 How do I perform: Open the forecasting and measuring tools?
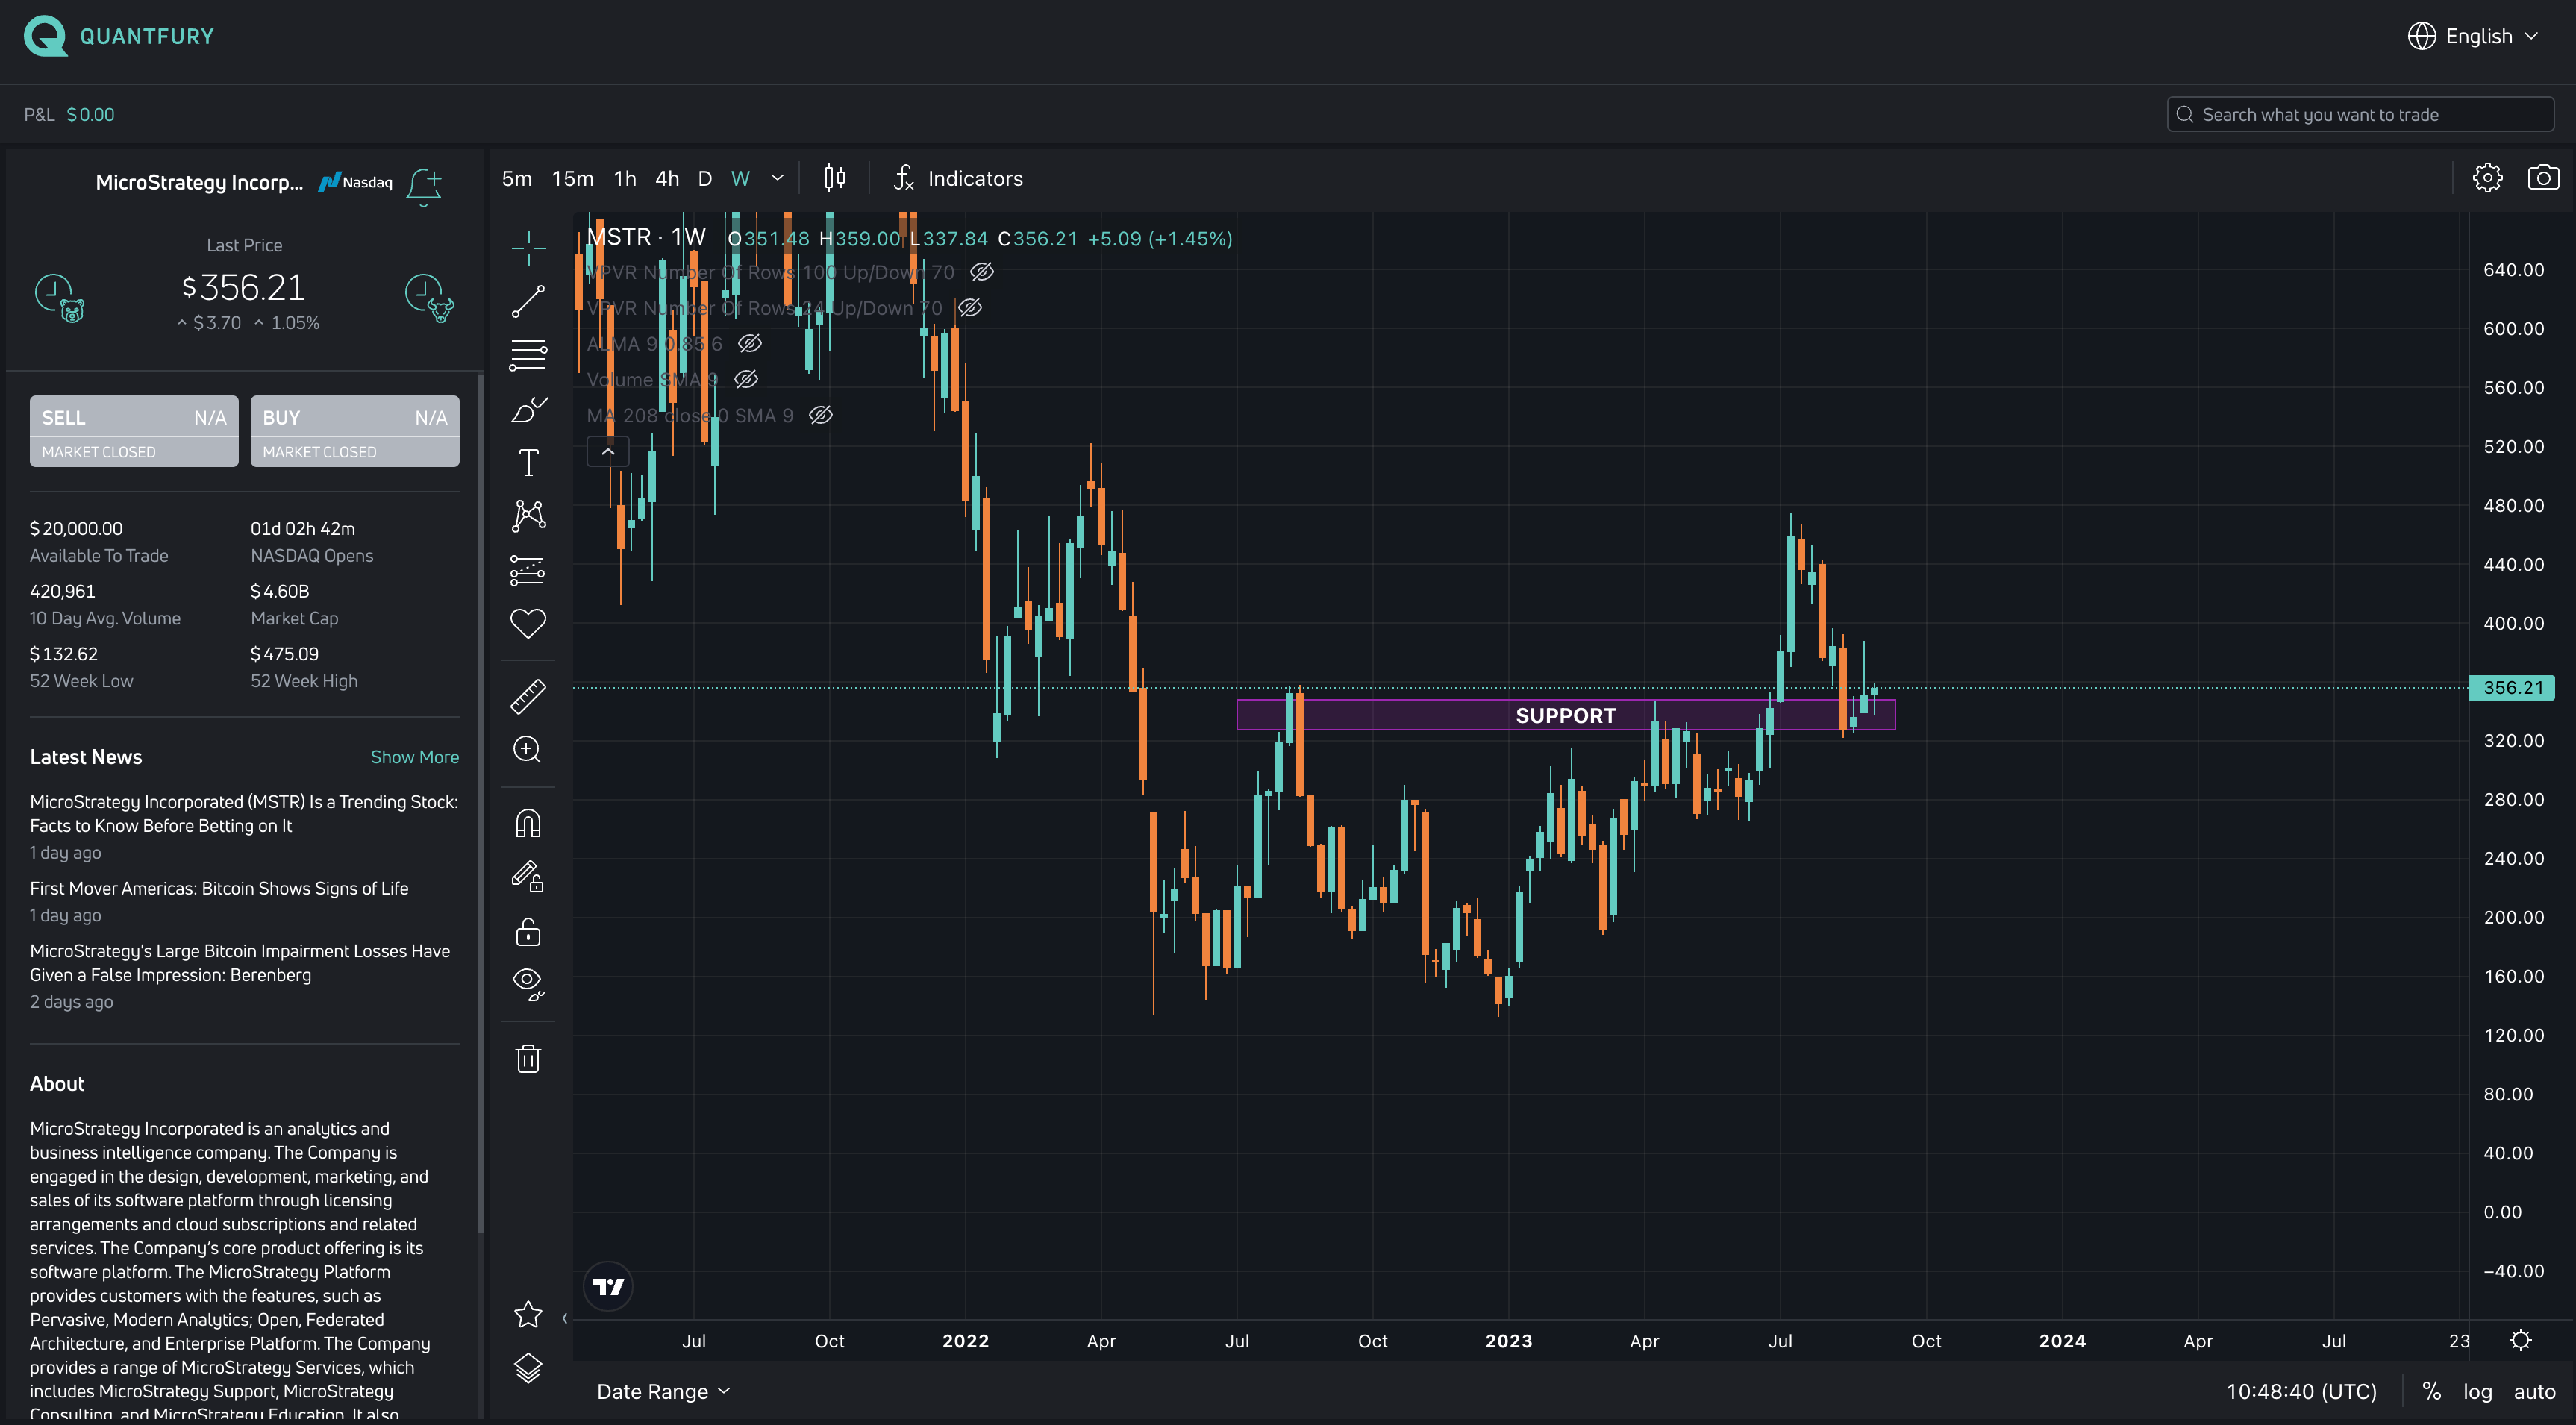click(x=528, y=570)
